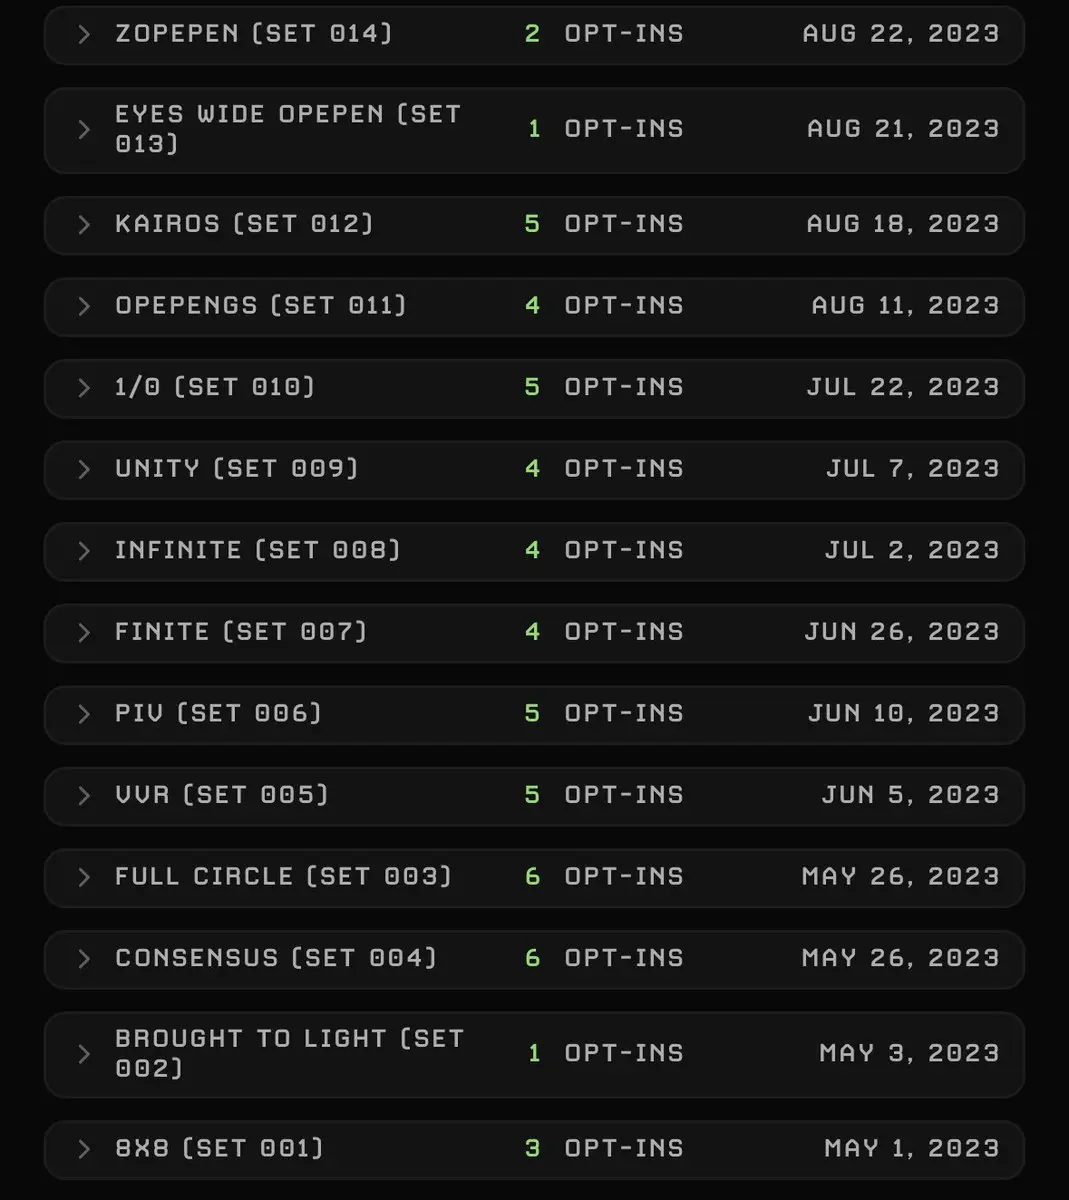The height and width of the screenshot is (1200, 1069).
Task: Expand the Consensus (Set 004) chevron
Action: [84, 960]
